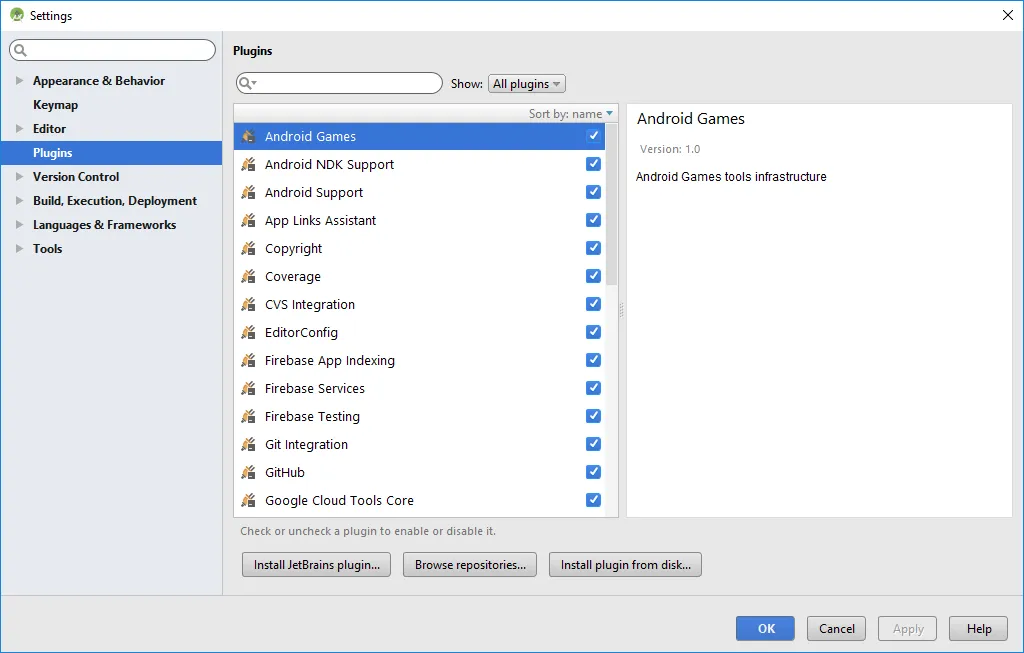Expand the Version Control tree arrow
The height and width of the screenshot is (653, 1024).
pos(19,176)
